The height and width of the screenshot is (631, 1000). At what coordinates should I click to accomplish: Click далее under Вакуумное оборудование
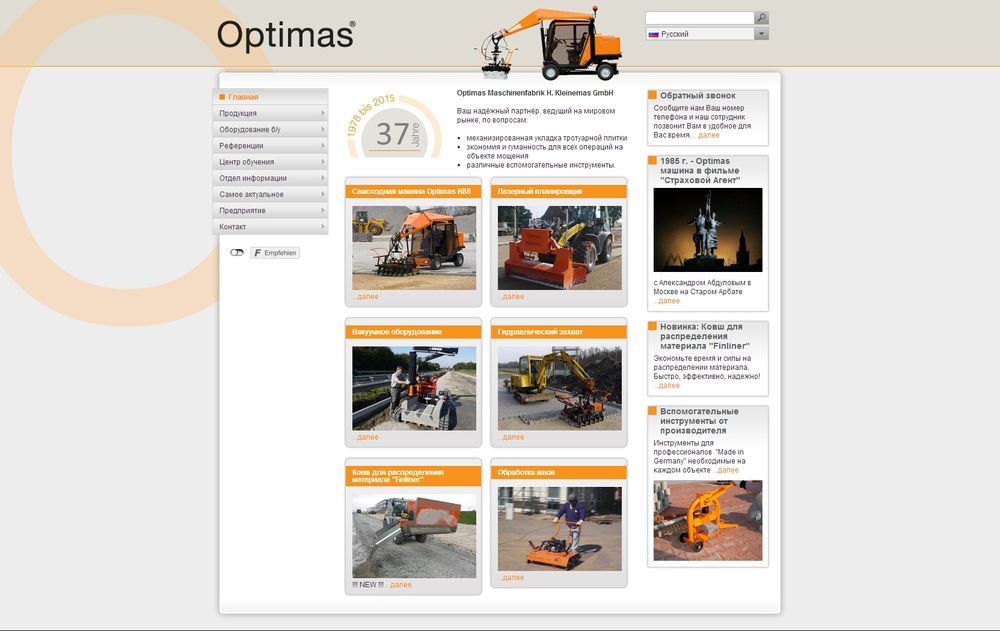point(366,437)
